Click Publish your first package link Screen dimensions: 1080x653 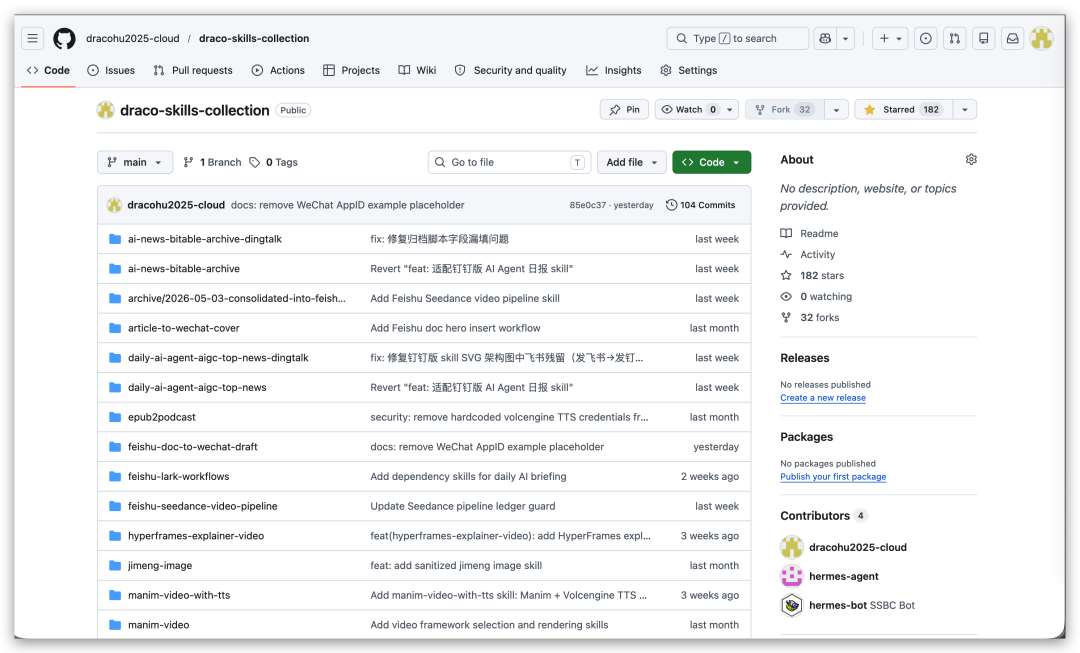tap(833, 477)
